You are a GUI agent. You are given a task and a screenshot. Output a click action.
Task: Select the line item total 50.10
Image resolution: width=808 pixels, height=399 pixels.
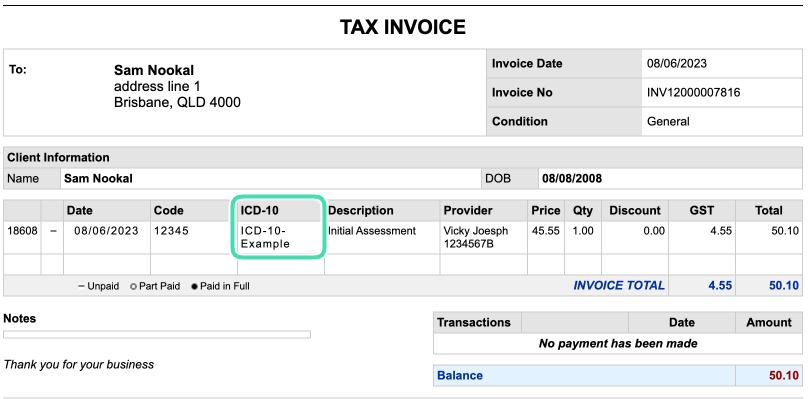[x=785, y=231]
